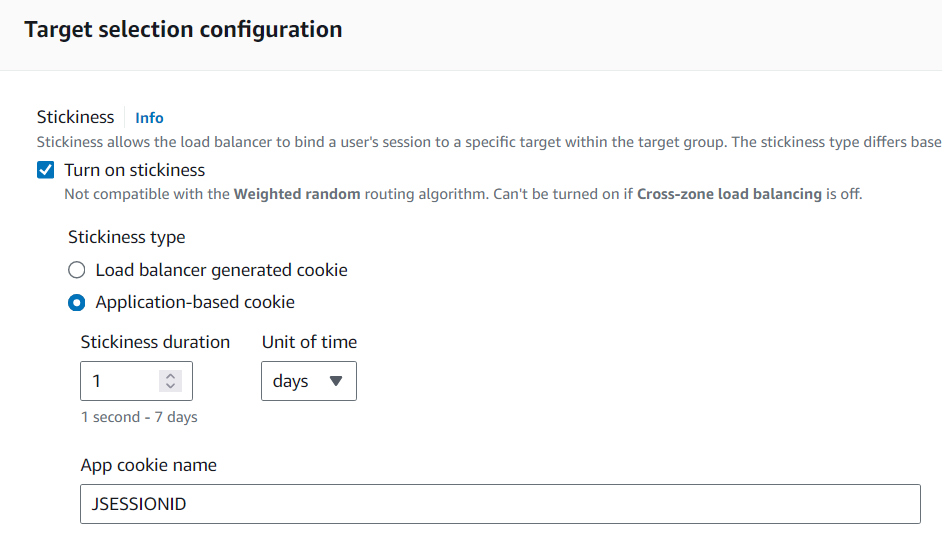Screen dimensions: 942x555
Task: Click the Stickiness section label
Action: tap(76, 117)
